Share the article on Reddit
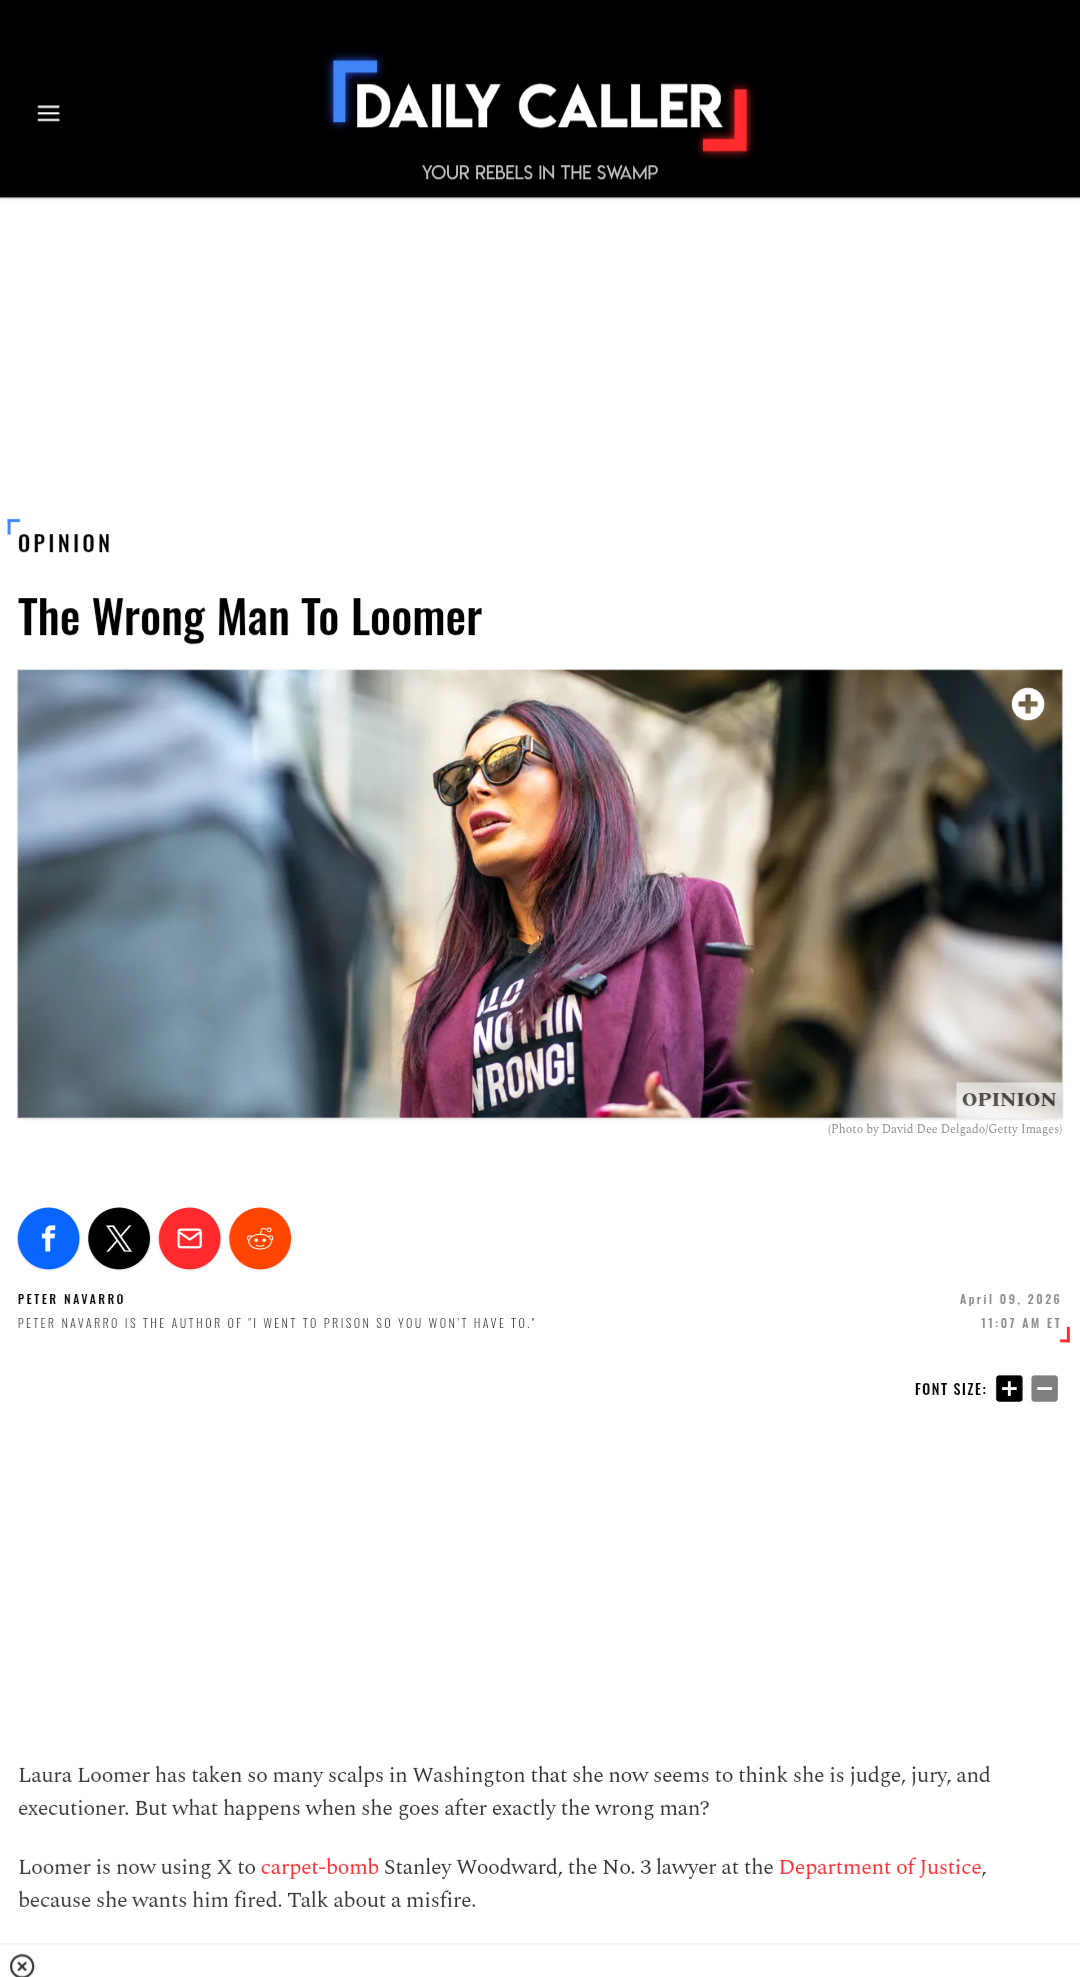1080x1977 pixels. [260, 1238]
